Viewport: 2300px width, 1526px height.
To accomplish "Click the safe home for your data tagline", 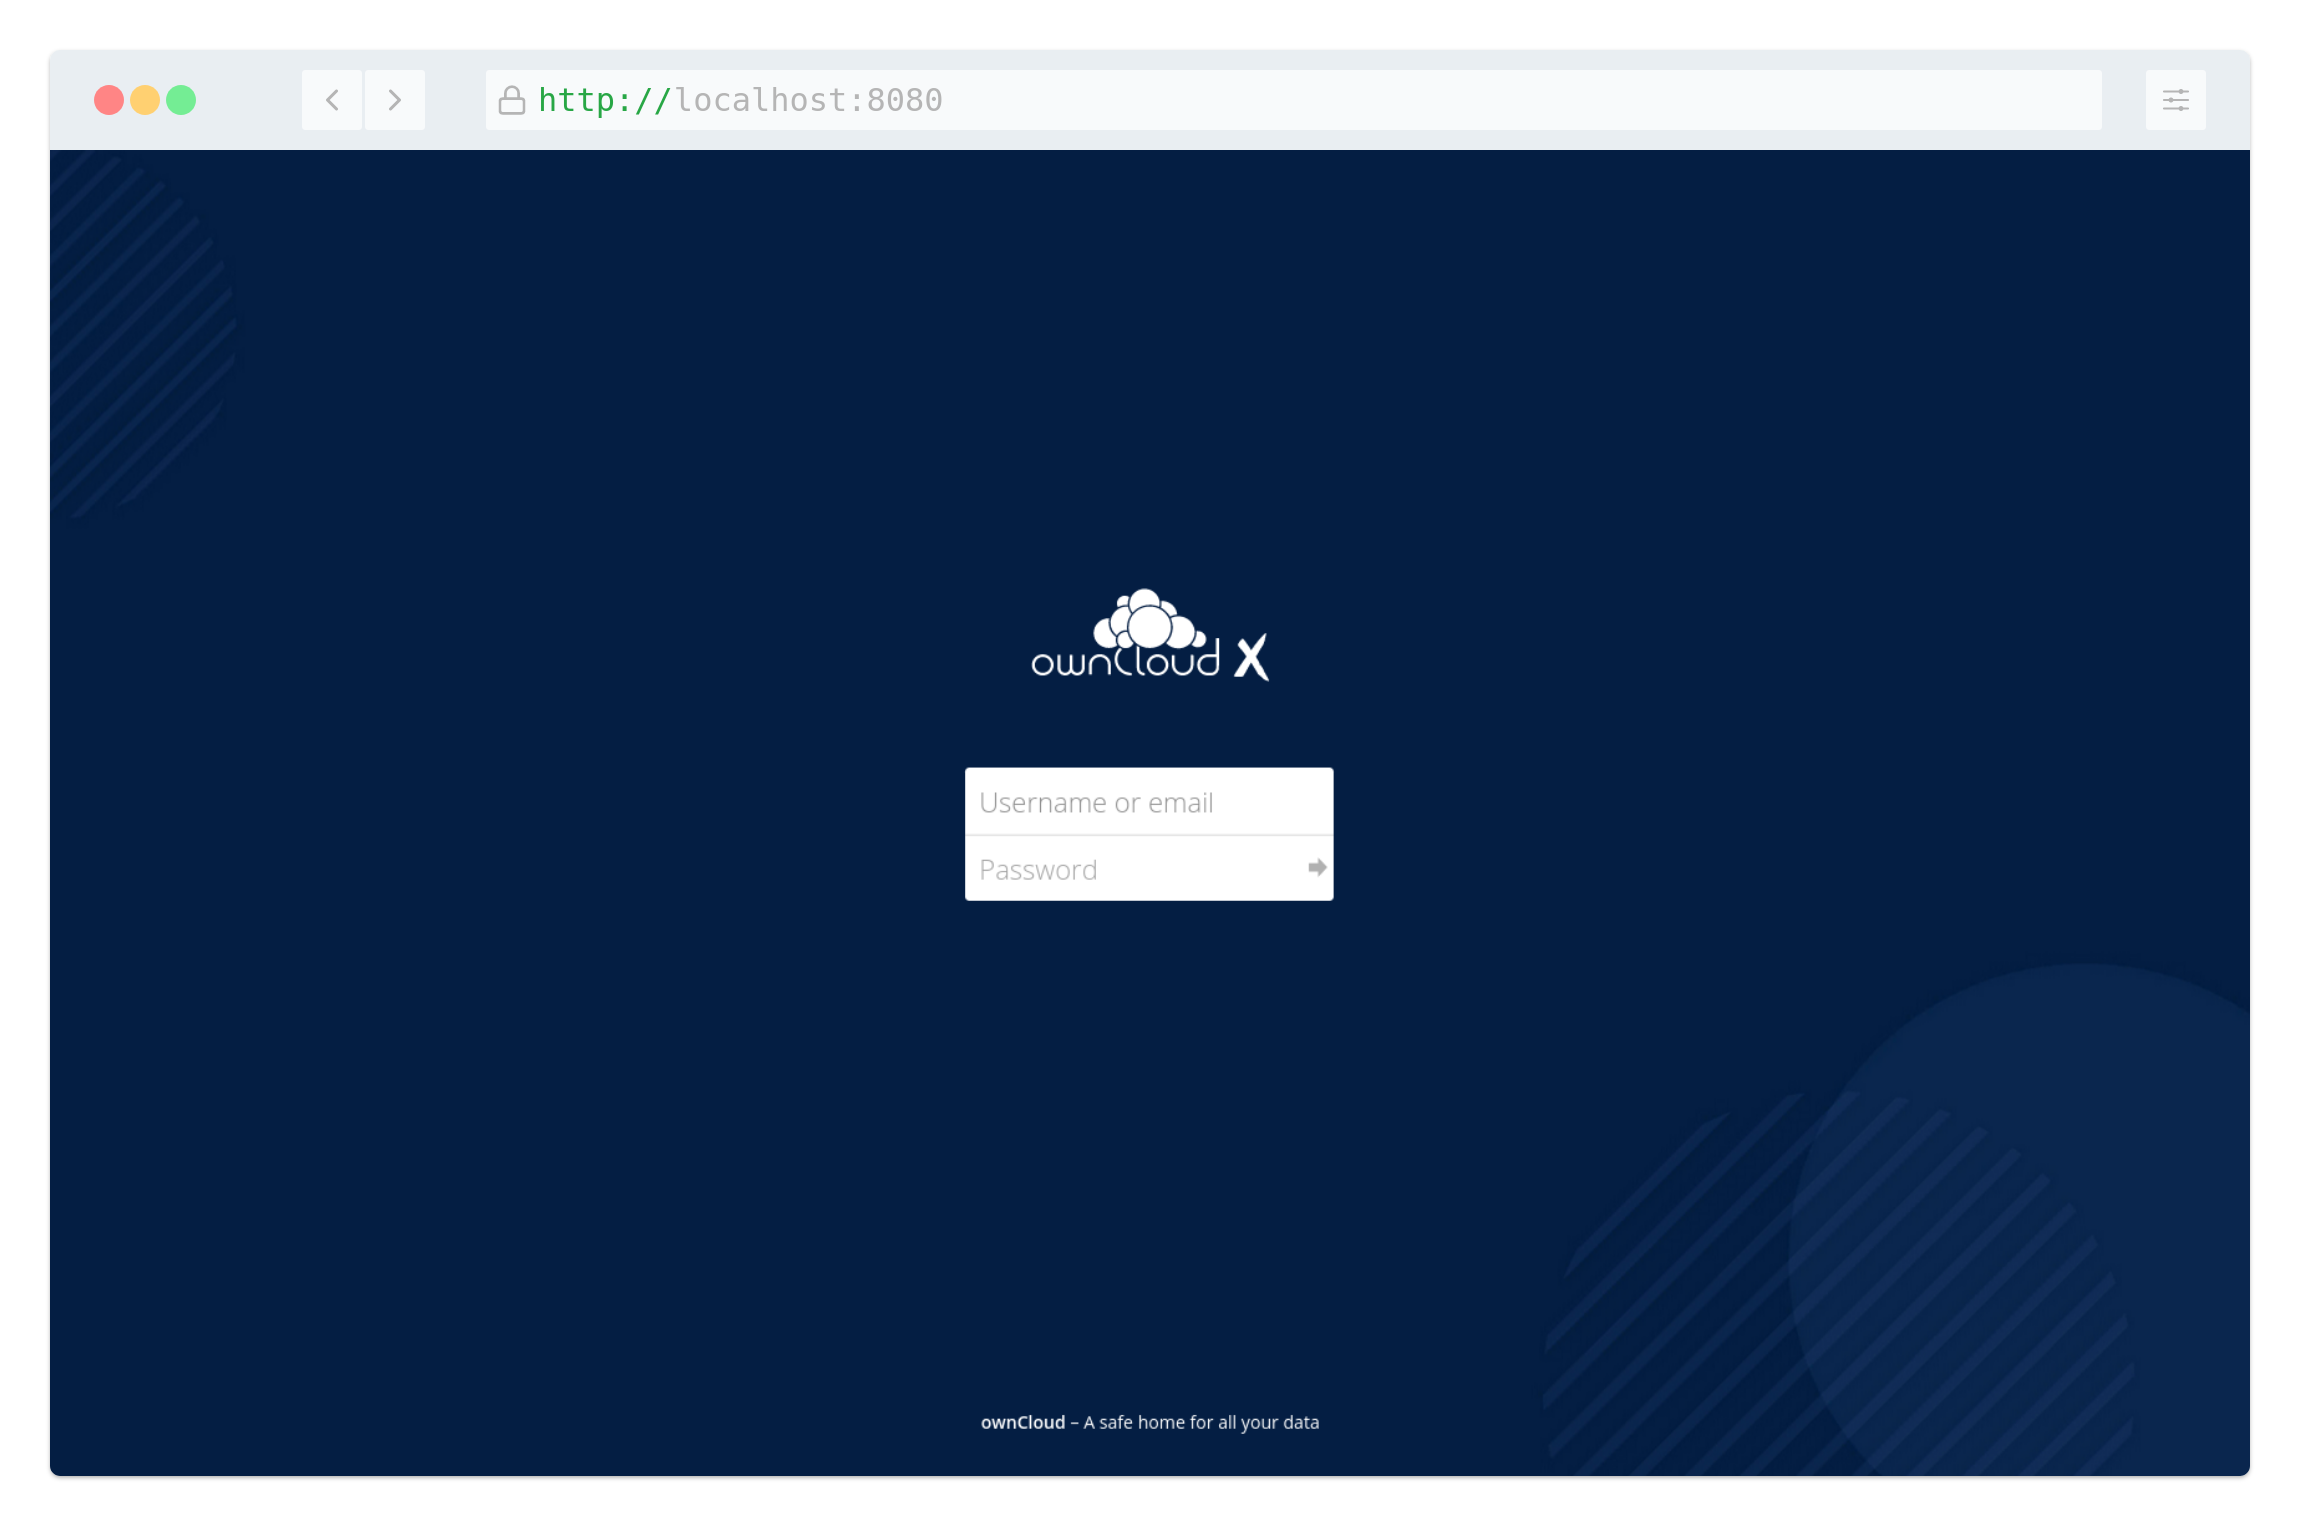I will pos(1198,1422).
